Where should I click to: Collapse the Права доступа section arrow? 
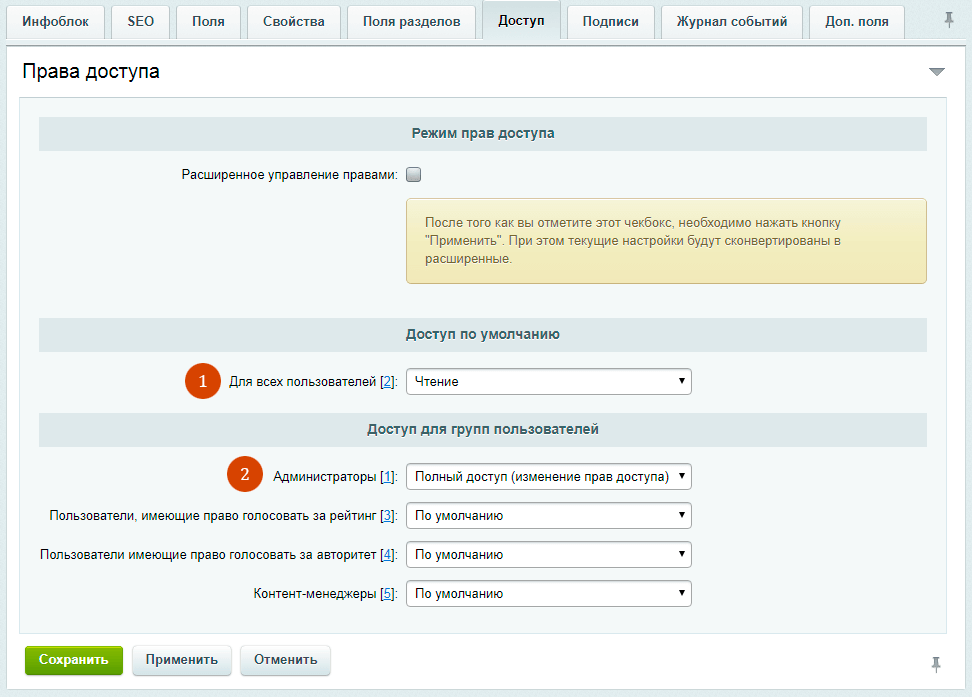936,72
